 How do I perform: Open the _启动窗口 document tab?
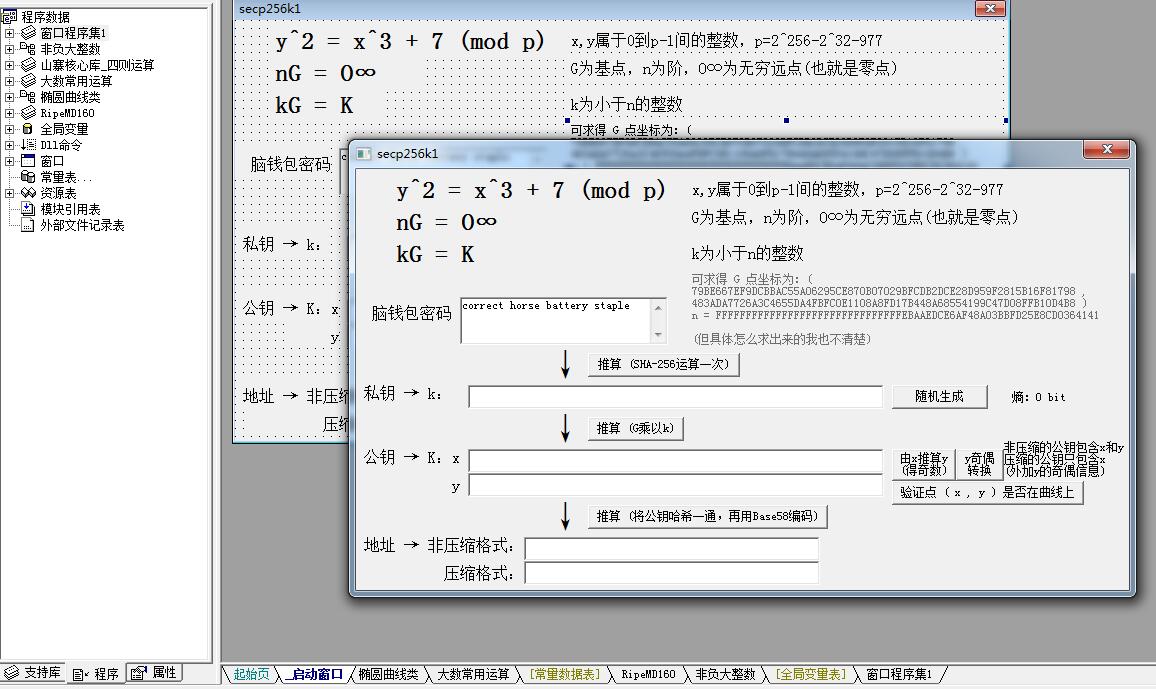[316, 674]
